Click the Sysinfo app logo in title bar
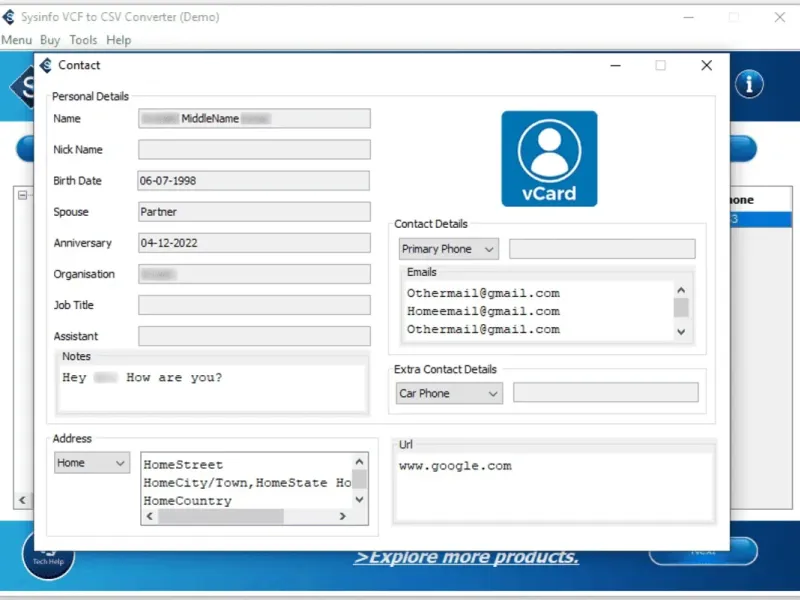The width and height of the screenshot is (800, 600). click(x=9, y=17)
